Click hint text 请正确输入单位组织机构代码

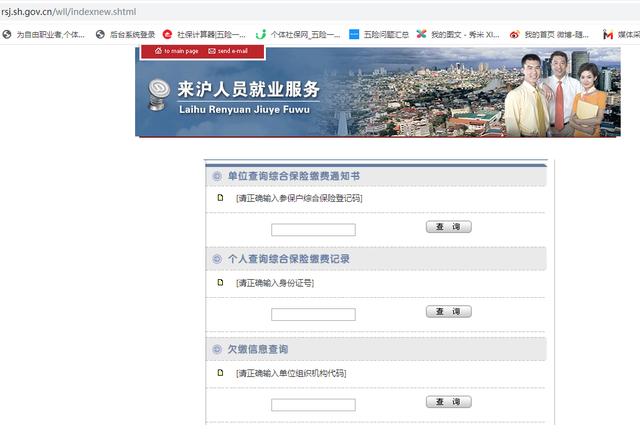click(x=291, y=373)
